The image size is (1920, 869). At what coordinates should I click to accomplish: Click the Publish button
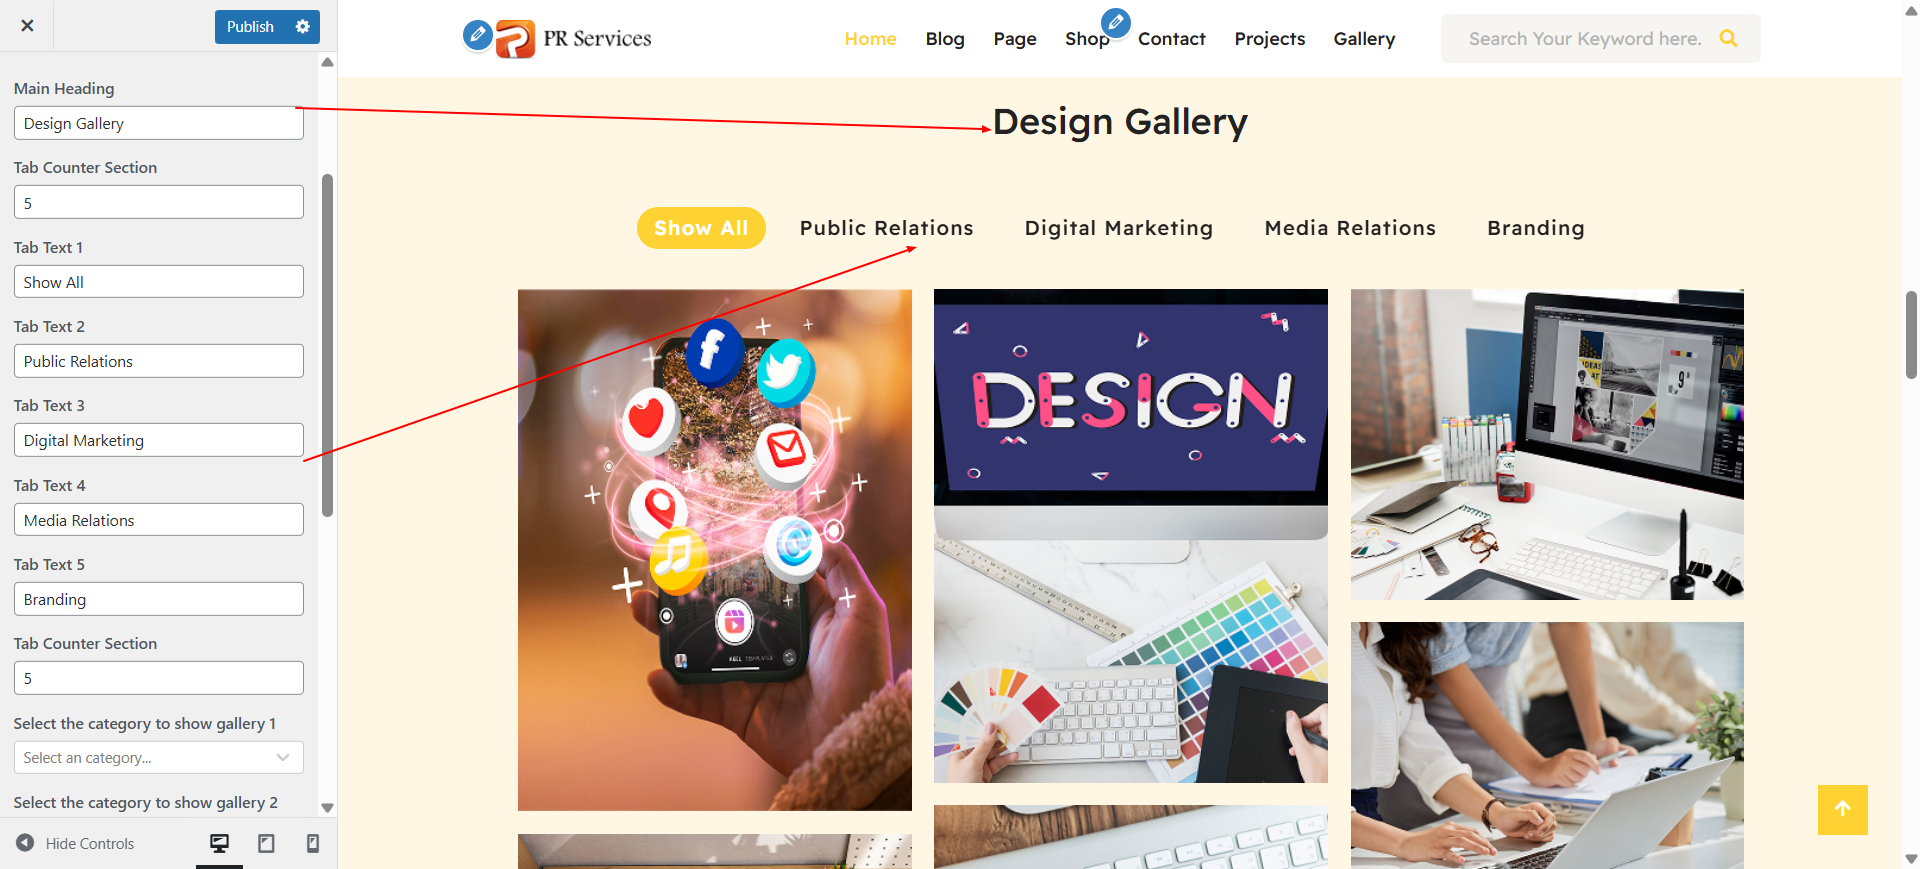click(x=250, y=27)
